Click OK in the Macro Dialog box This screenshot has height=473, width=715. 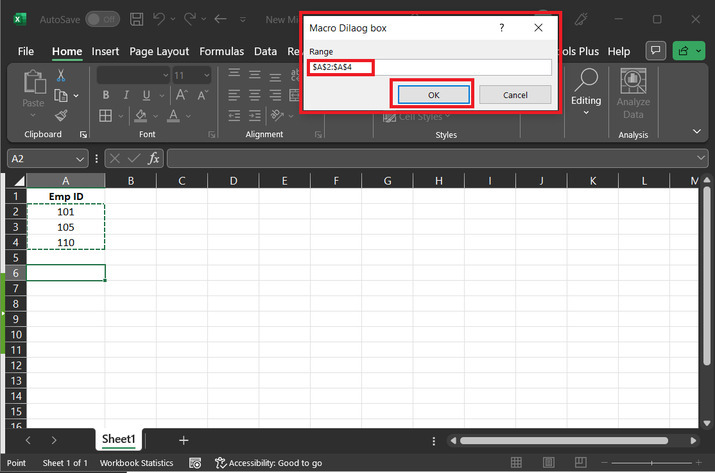(433, 95)
